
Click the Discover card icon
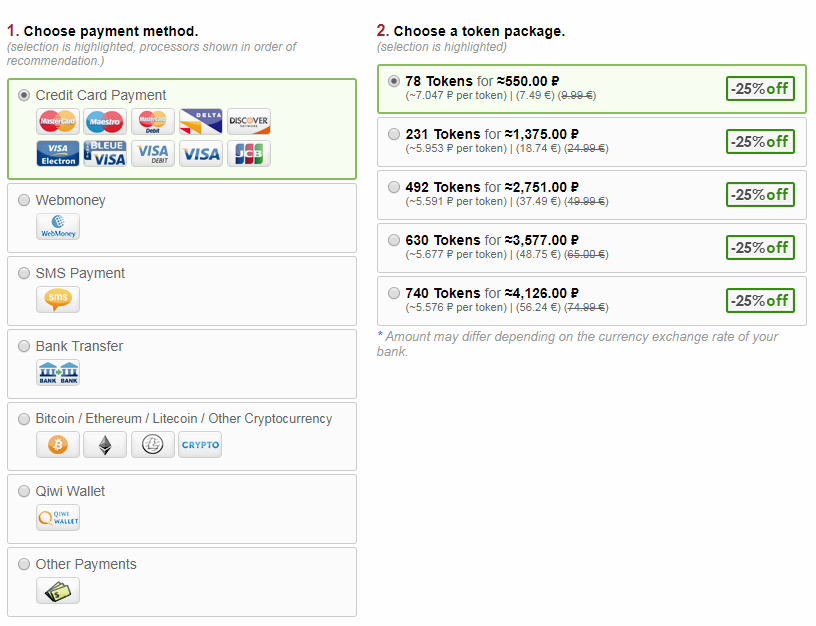(249, 122)
